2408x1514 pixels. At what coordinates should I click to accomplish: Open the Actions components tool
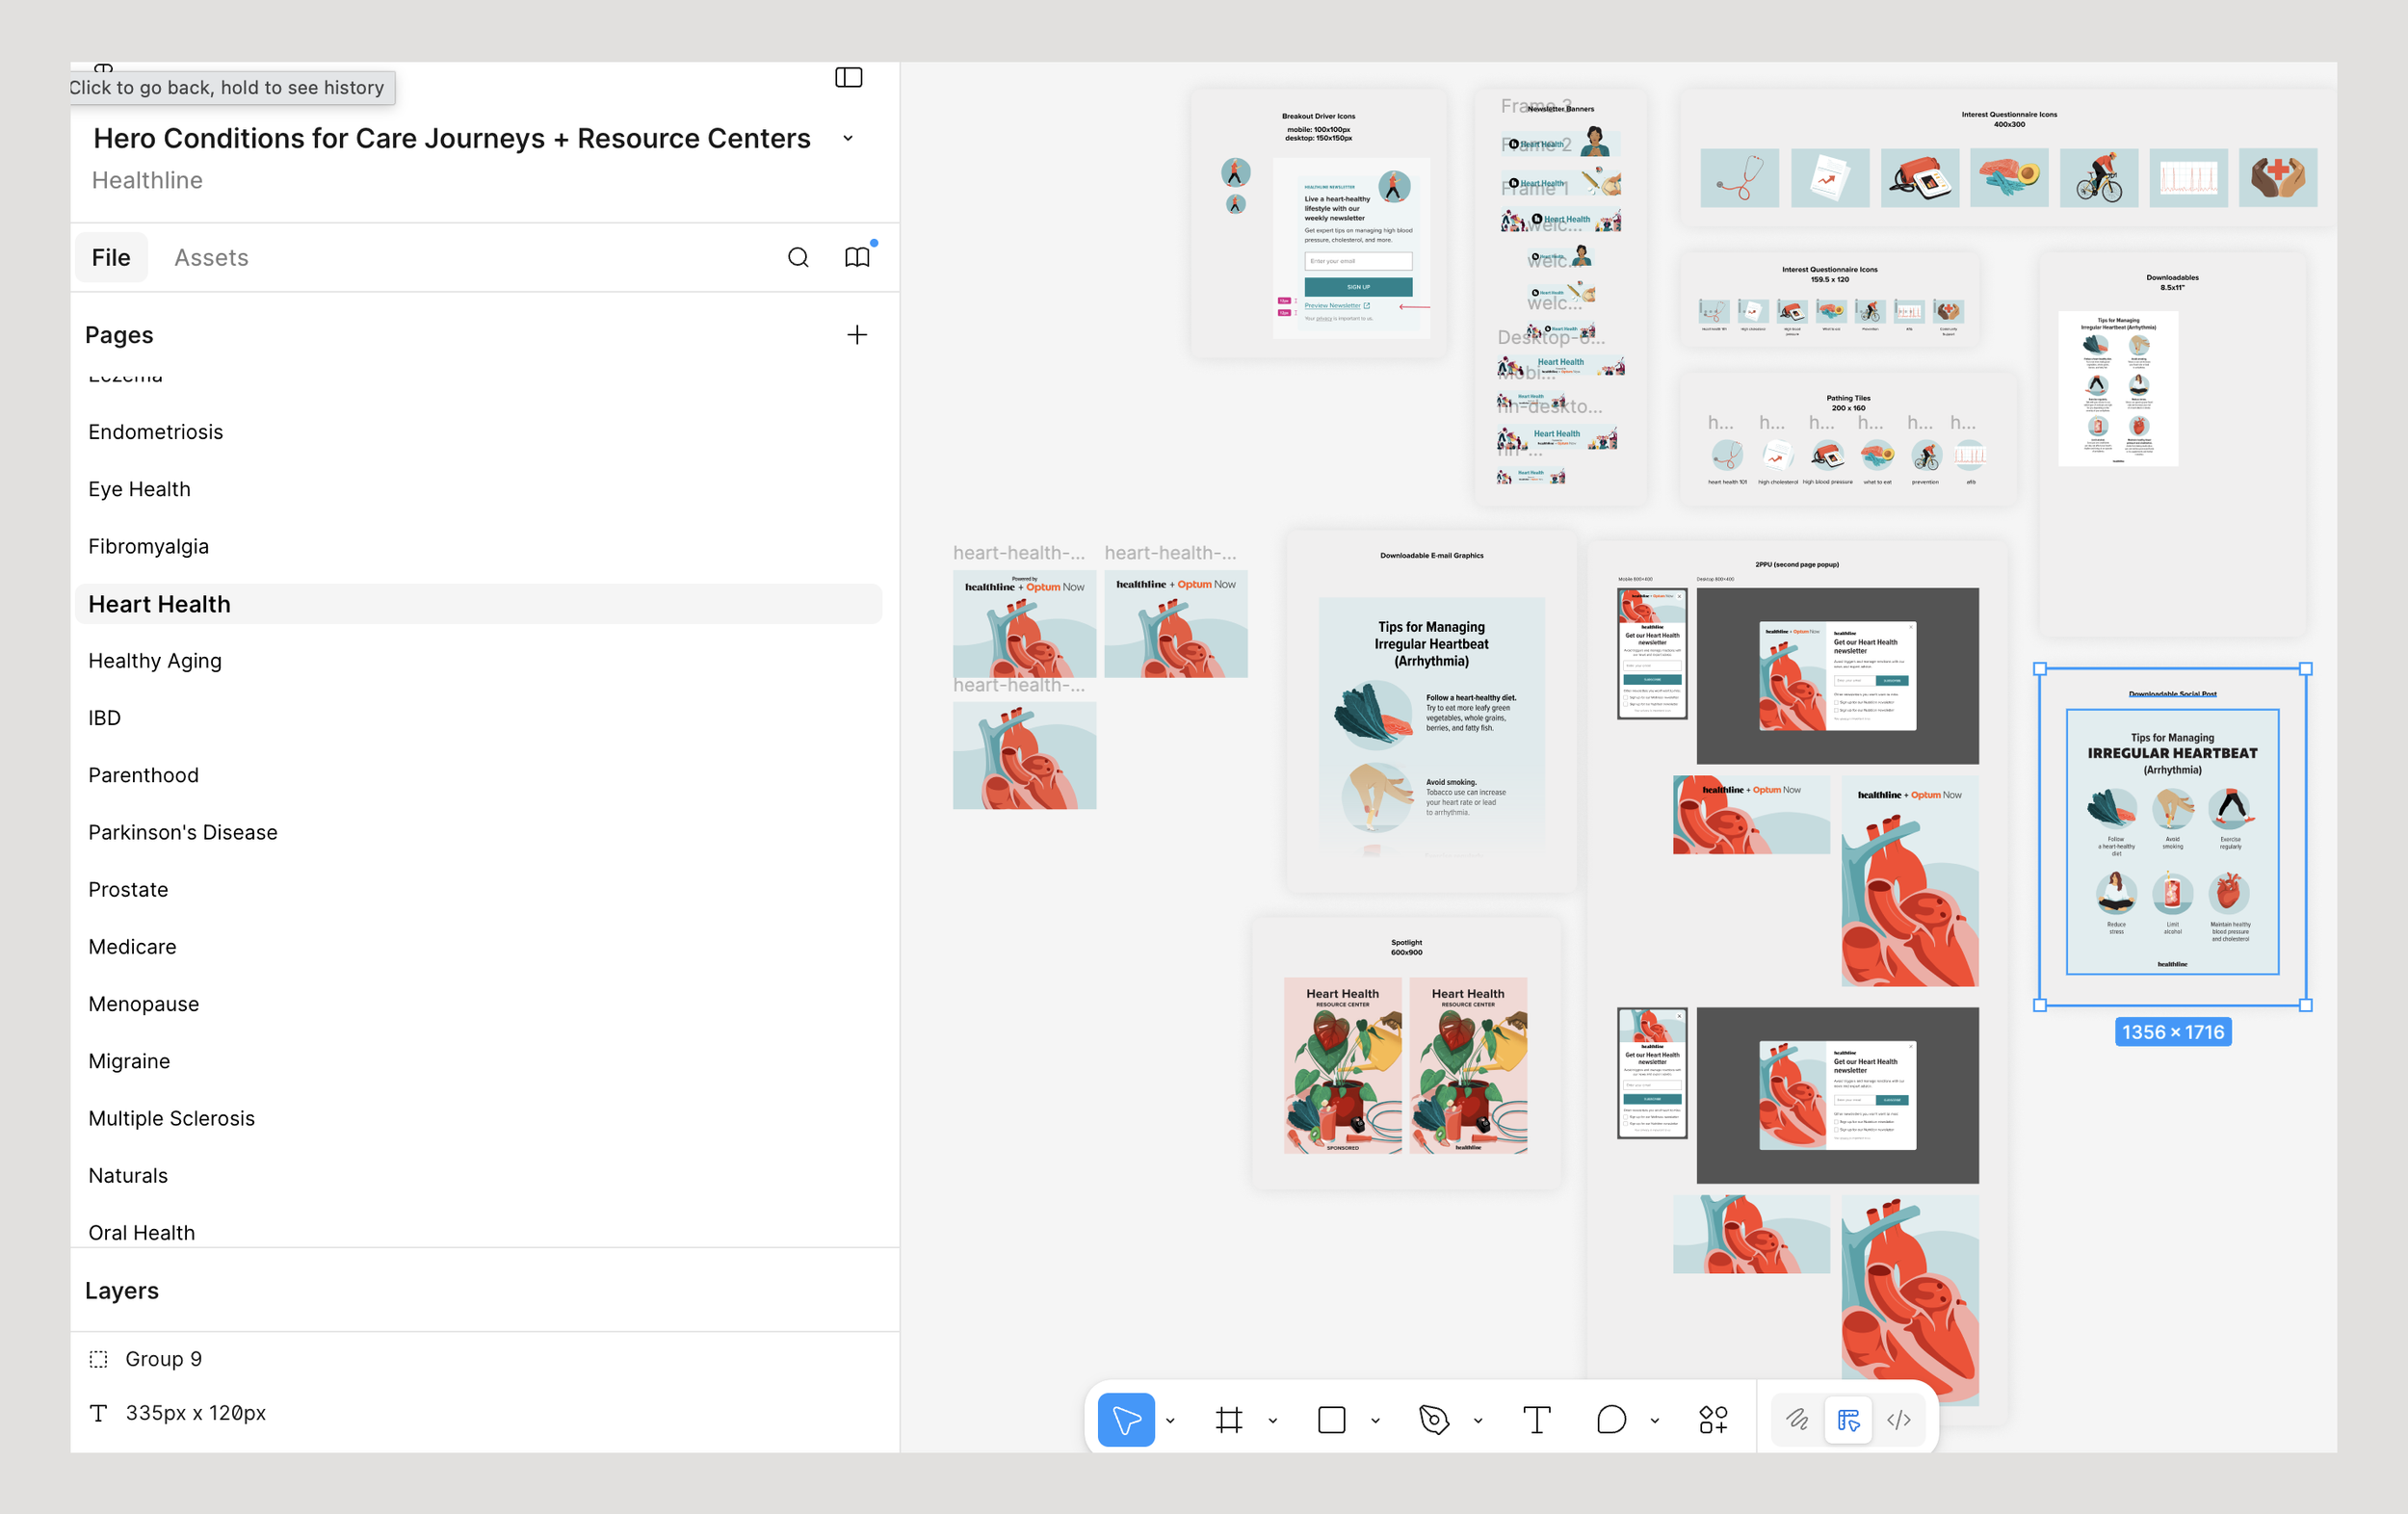tap(1713, 1419)
